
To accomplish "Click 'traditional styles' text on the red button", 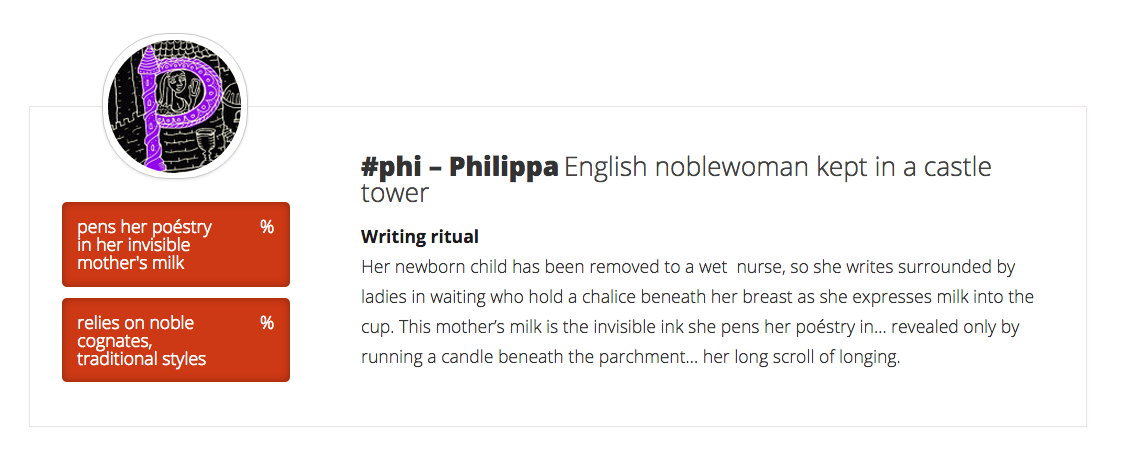I will (x=141, y=359).
